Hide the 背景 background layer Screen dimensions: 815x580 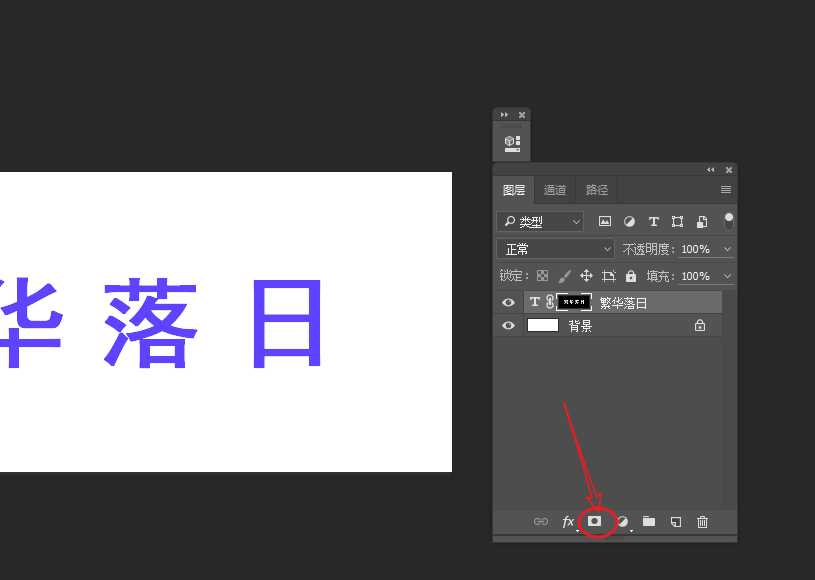click(x=509, y=325)
